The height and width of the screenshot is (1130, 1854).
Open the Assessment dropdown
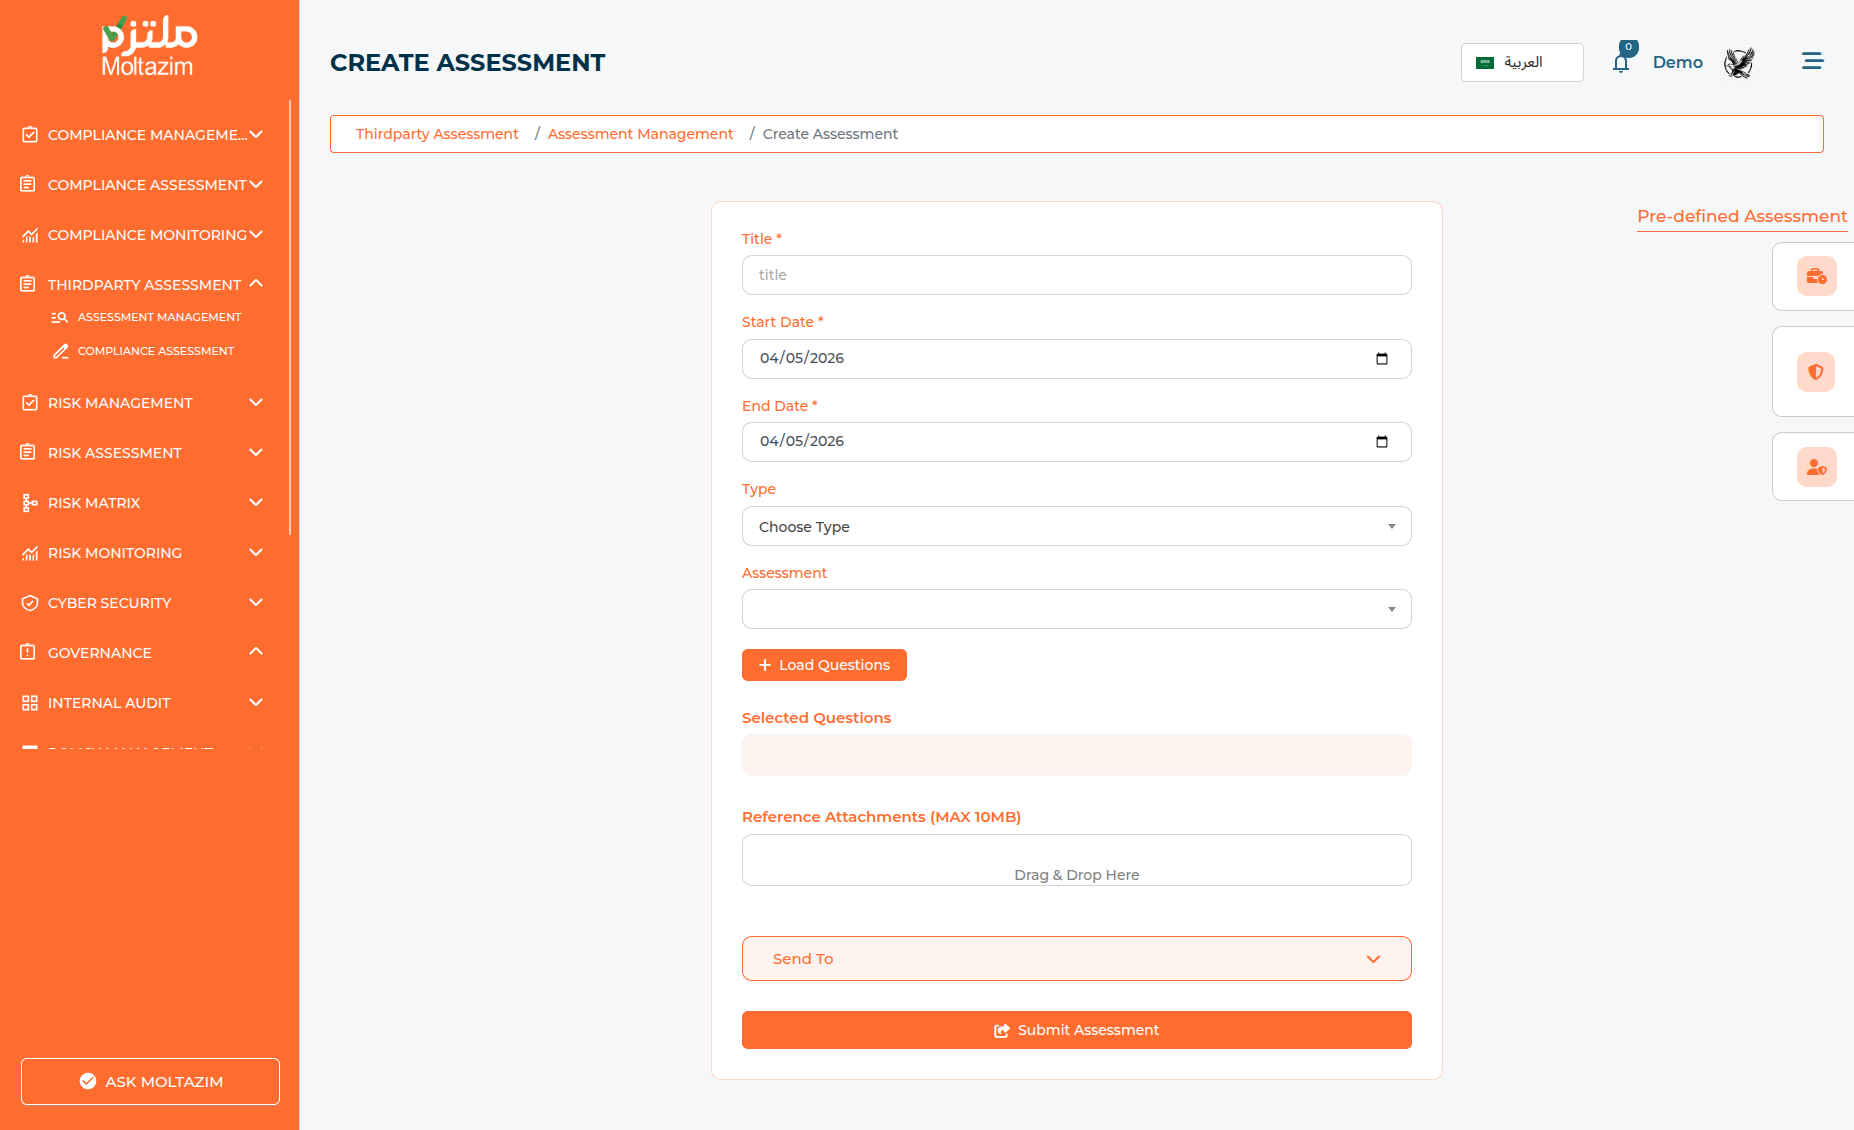click(1076, 610)
